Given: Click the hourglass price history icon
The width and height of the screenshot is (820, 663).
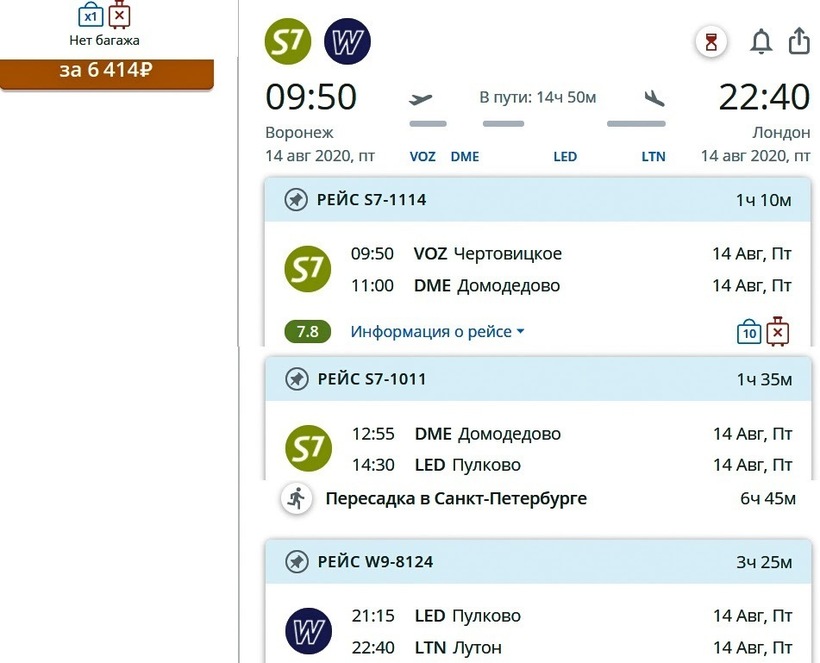Looking at the screenshot, I should point(711,42).
